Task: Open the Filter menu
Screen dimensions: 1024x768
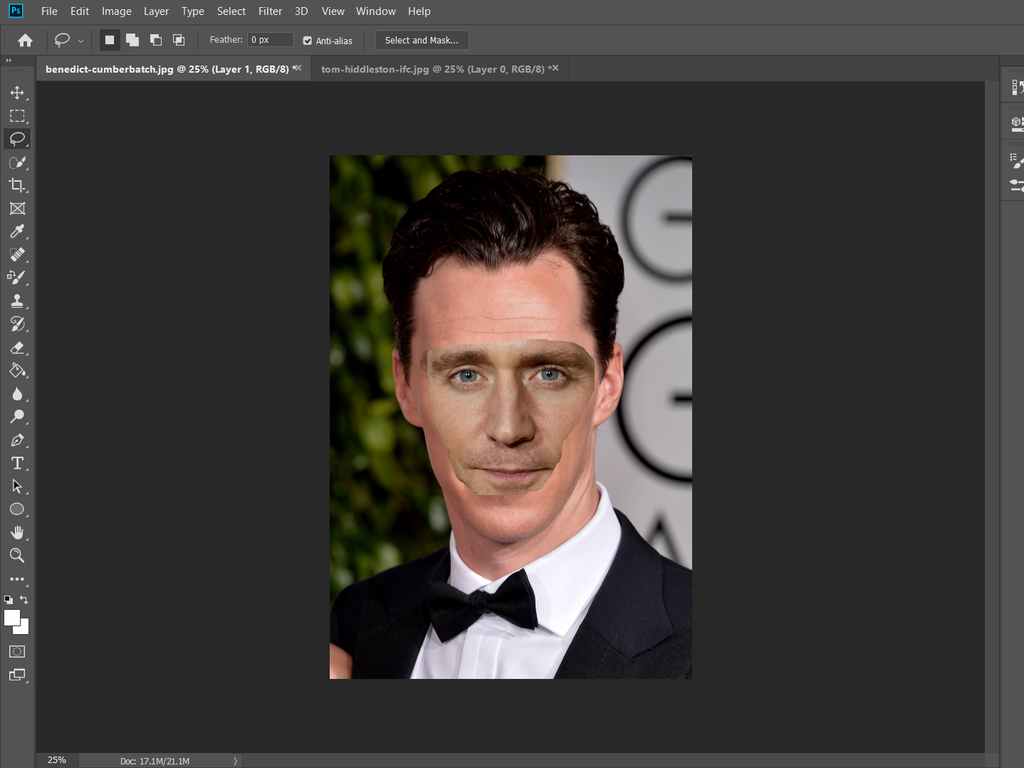Action: (270, 11)
